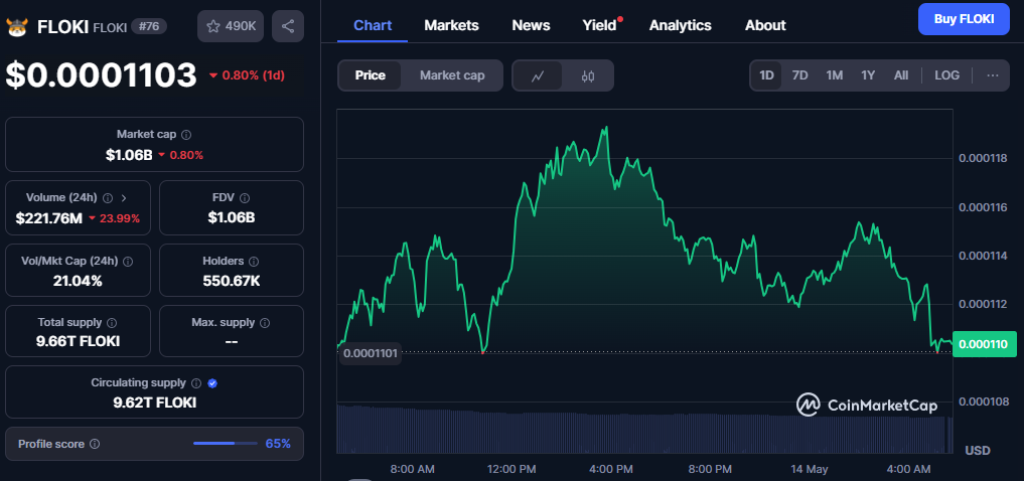Add FLOKI to watchlist with the star button
This screenshot has height=481, width=1024.
pos(231,26)
